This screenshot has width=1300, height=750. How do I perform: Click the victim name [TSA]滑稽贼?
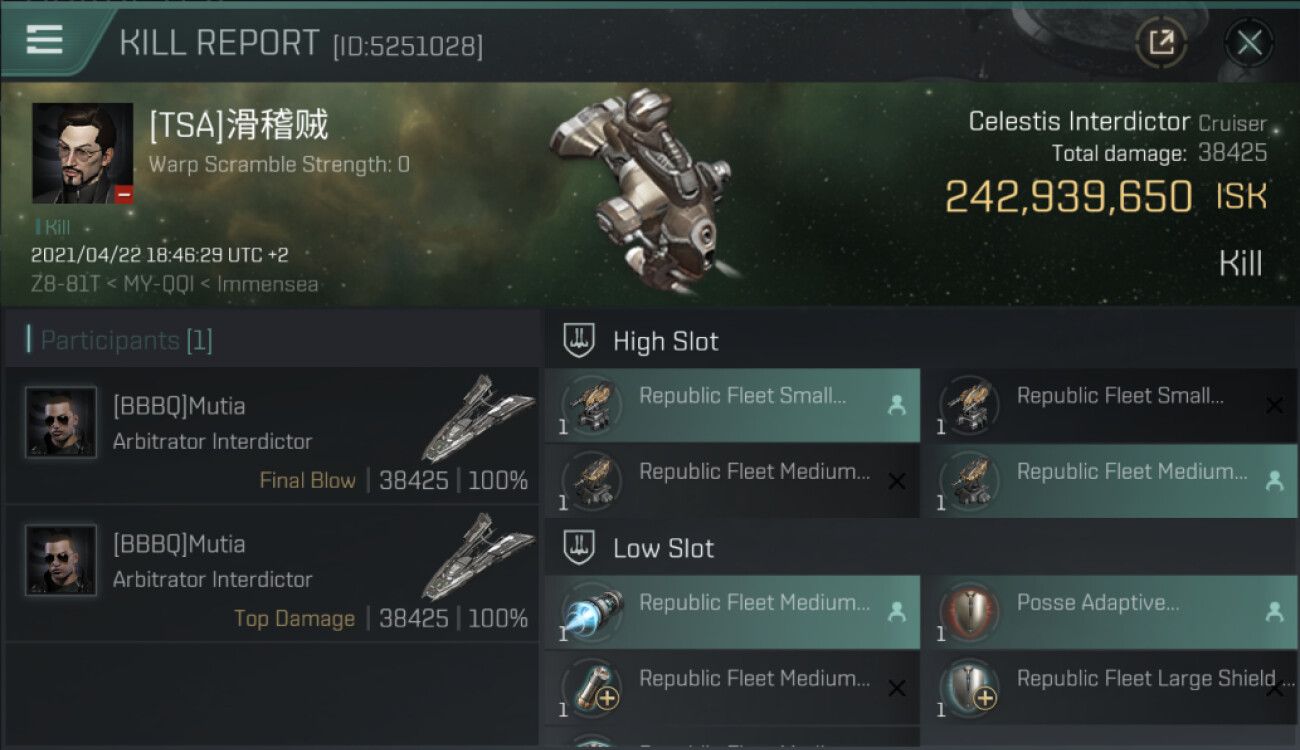pos(238,125)
